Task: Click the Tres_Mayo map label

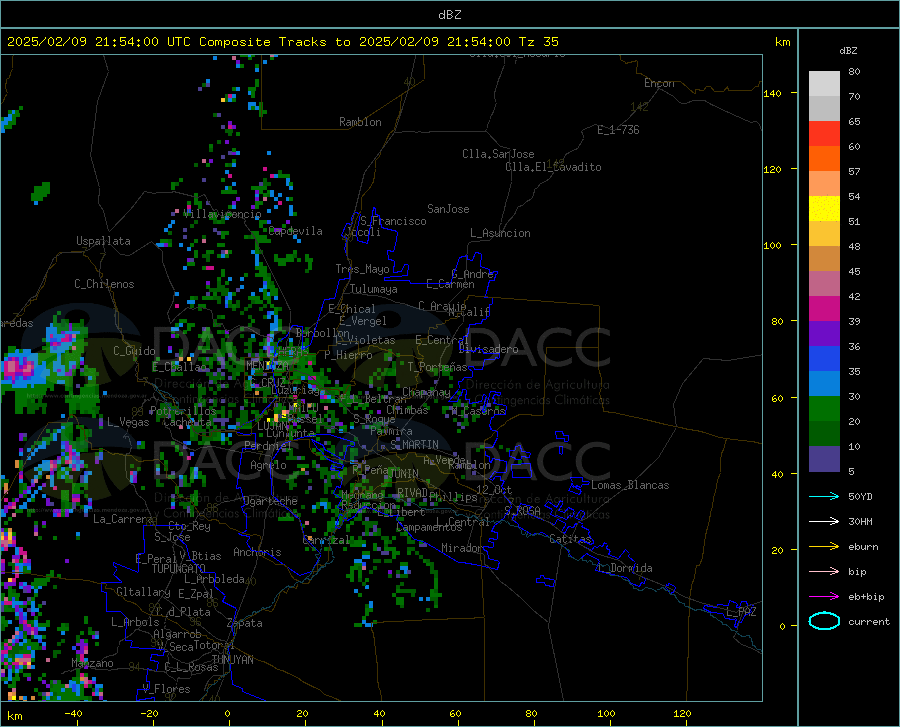Action: [362, 269]
